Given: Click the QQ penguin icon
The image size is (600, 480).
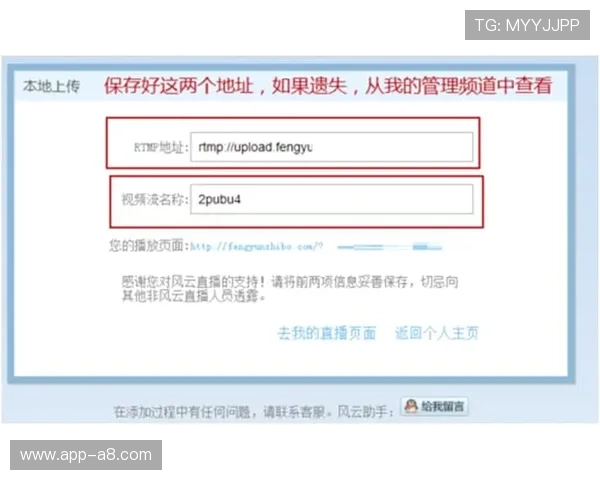Looking at the screenshot, I should click(x=411, y=406).
